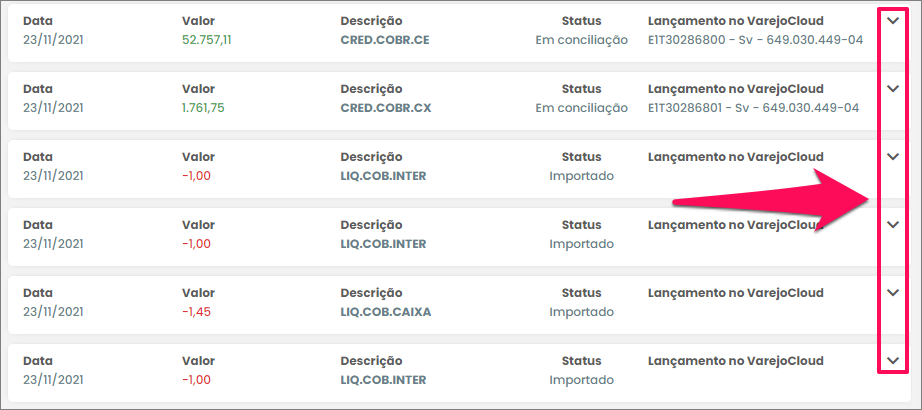Click Em conciliação status of CRED.COBR.CX
This screenshot has height=410, width=922.
581,108
